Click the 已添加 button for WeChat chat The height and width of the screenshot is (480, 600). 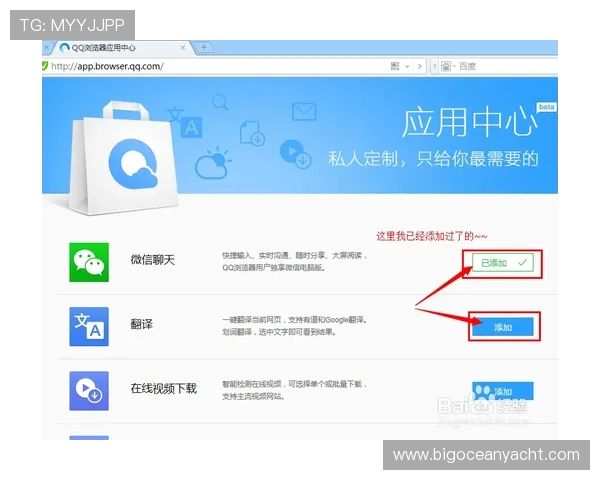502,263
